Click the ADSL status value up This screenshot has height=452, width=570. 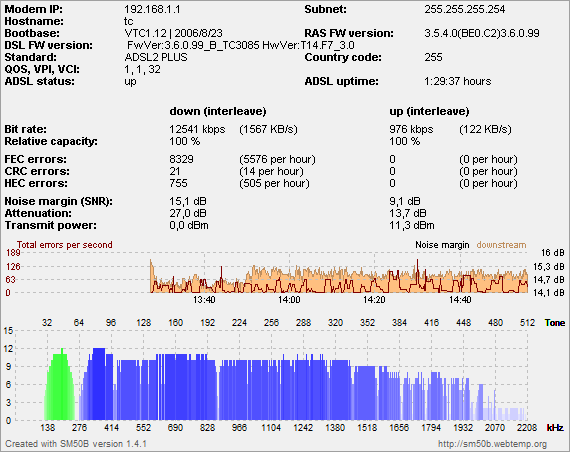pos(131,81)
